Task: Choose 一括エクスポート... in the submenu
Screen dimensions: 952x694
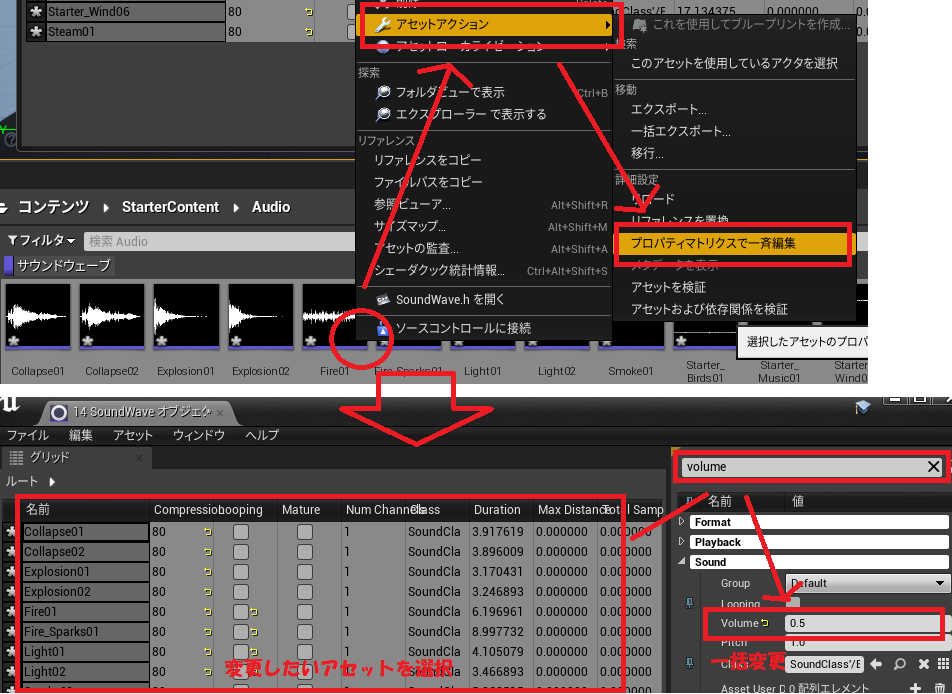Action: point(681,131)
